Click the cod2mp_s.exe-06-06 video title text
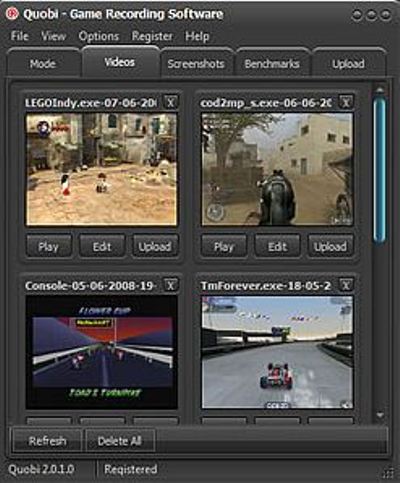400x483 pixels. coord(266,103)
